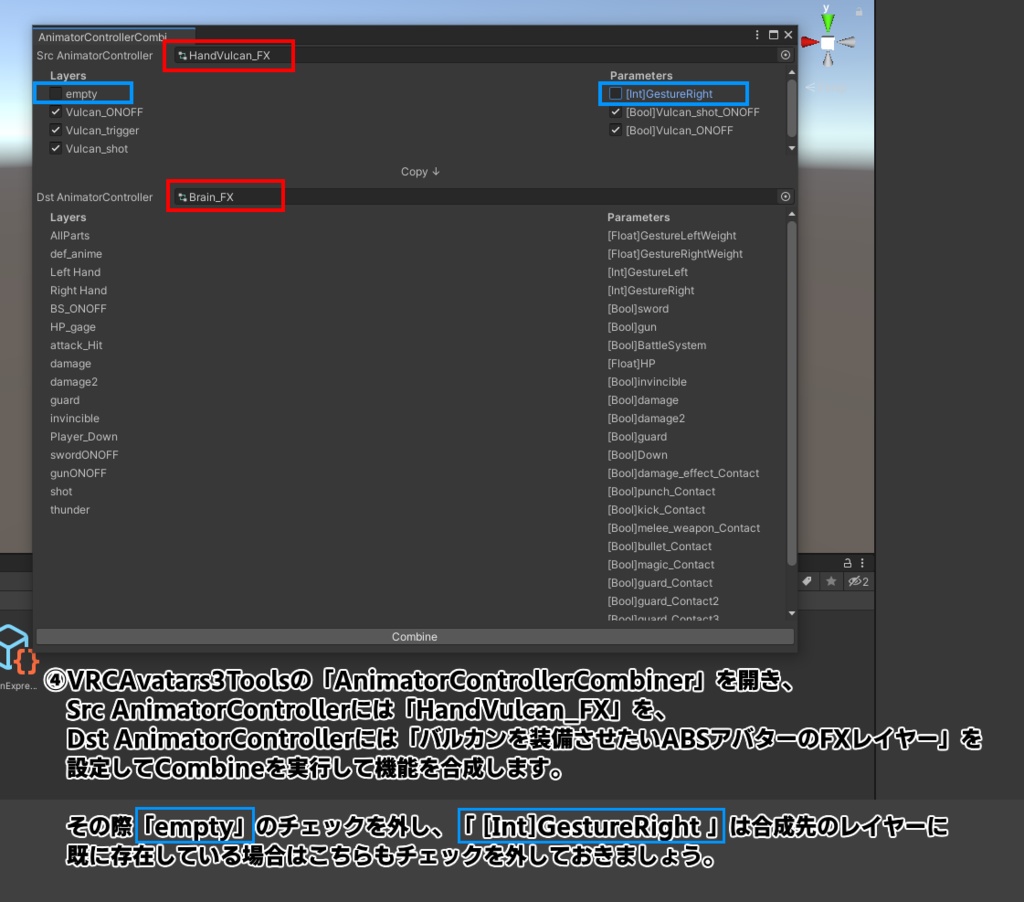This screenshot has height=902, width=1024.
Task: Click the [Bool]guard_Contact2 parameter
Action: (663, 602)
